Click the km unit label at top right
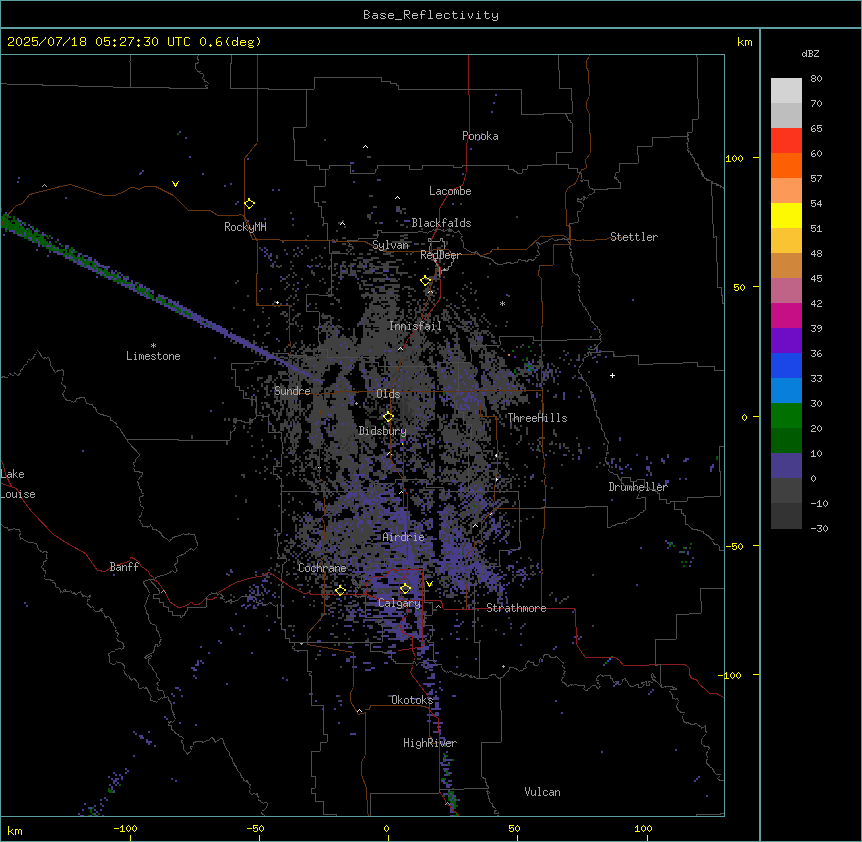862x842 pixels. (x=745, y=42)
